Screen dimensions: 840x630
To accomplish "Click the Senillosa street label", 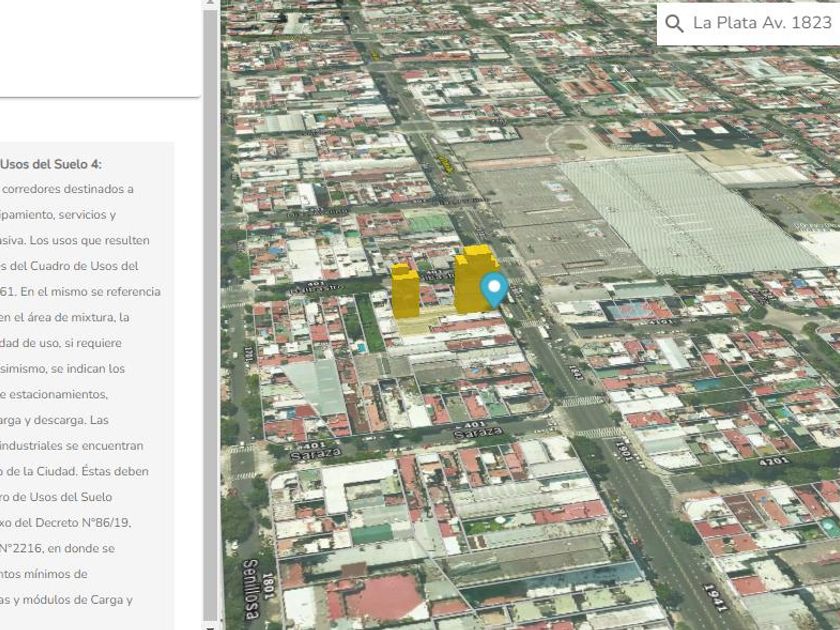I will (251, 590).
